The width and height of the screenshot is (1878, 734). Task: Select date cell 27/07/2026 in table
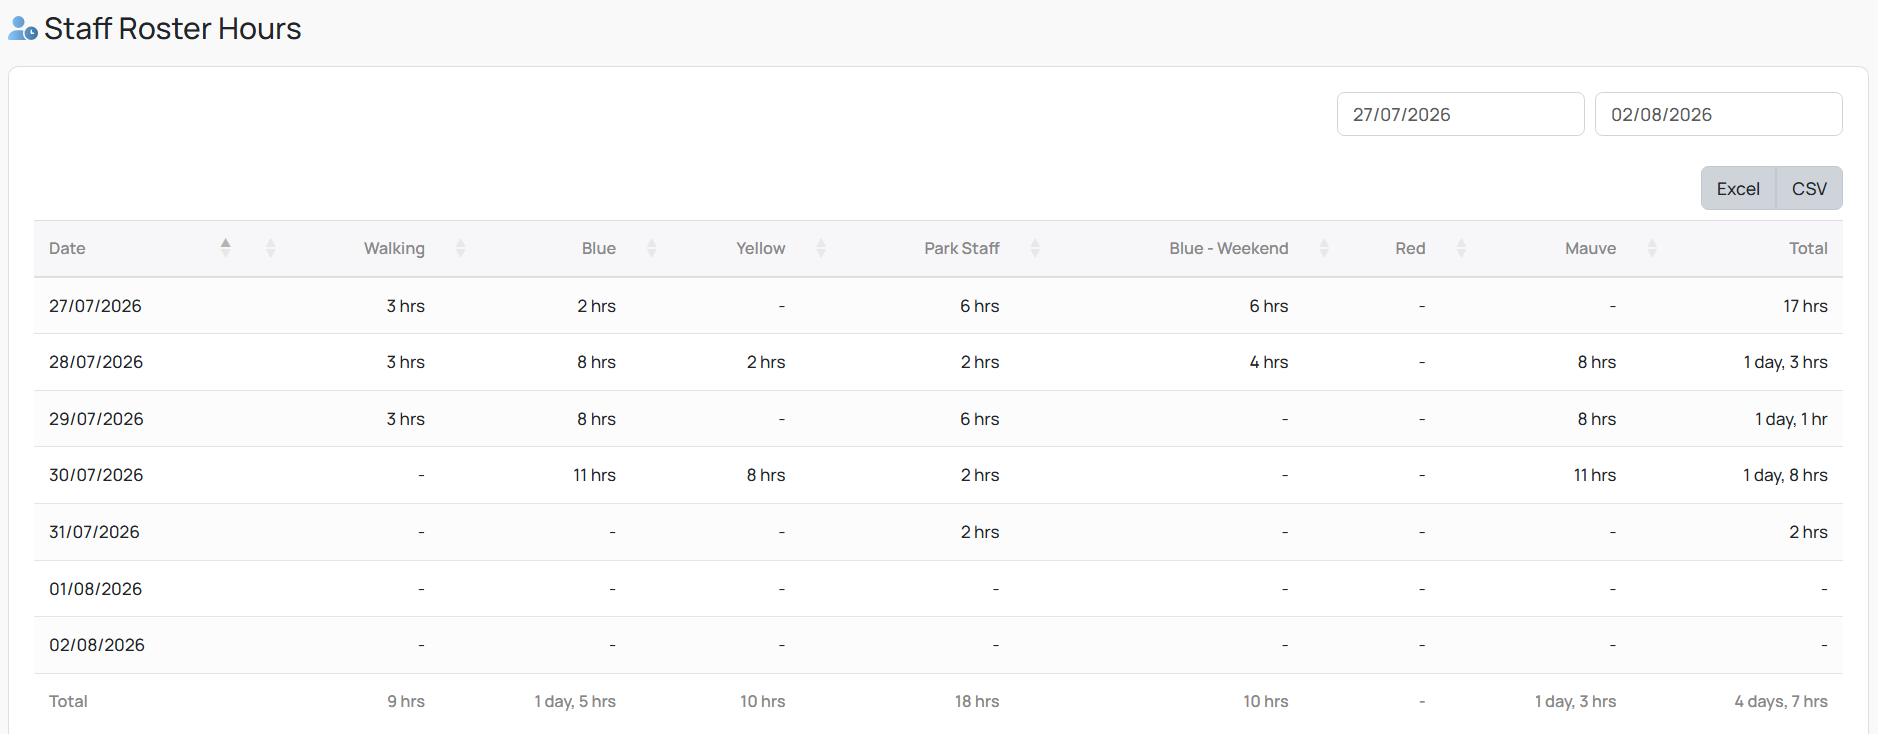(95, 306)
